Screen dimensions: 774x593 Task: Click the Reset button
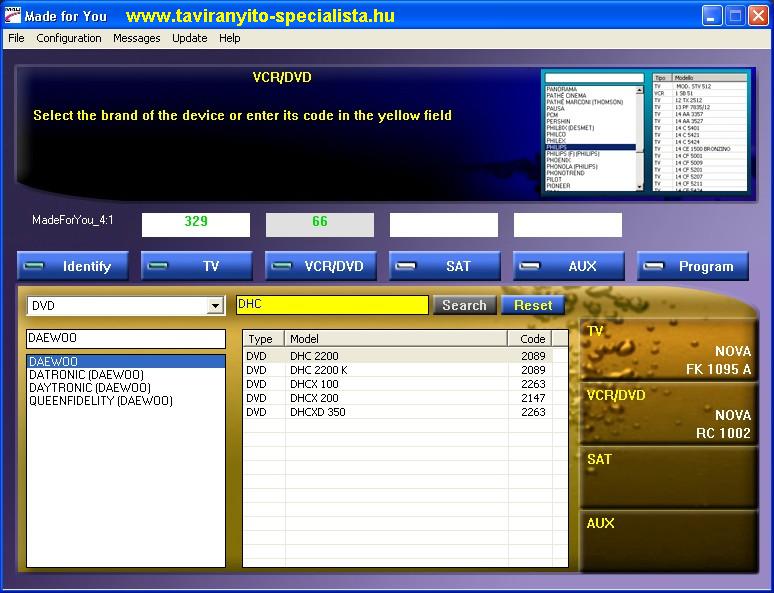point(533,305)
